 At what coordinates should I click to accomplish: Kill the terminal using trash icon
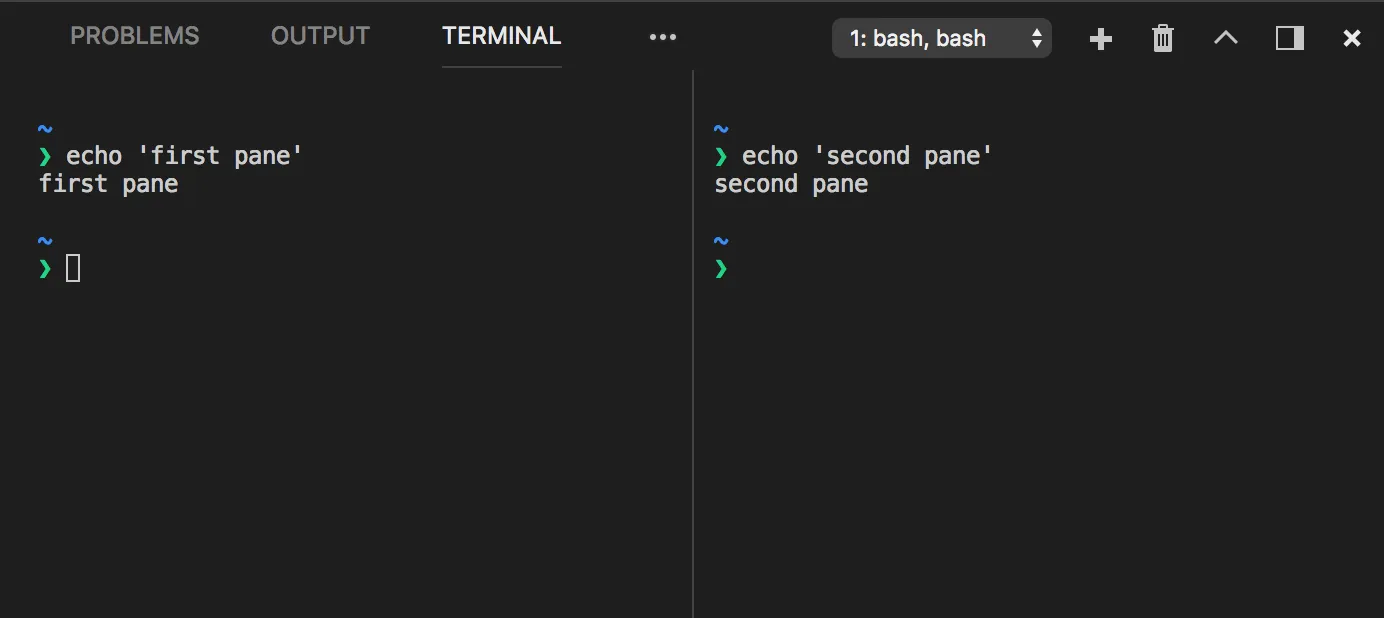click(1162, 39)
